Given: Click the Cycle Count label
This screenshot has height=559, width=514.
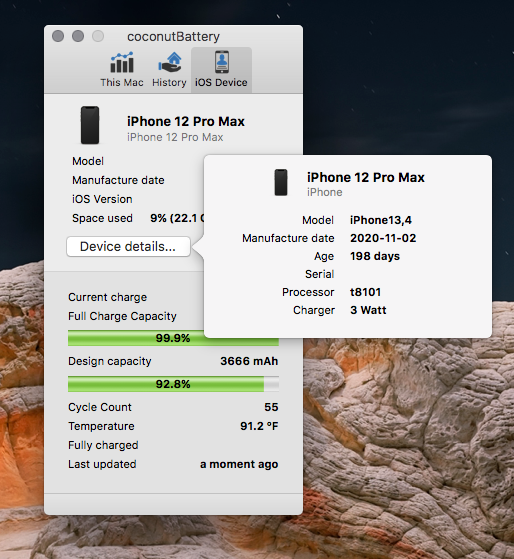Looking at the screenshot, I should point(100,407).
